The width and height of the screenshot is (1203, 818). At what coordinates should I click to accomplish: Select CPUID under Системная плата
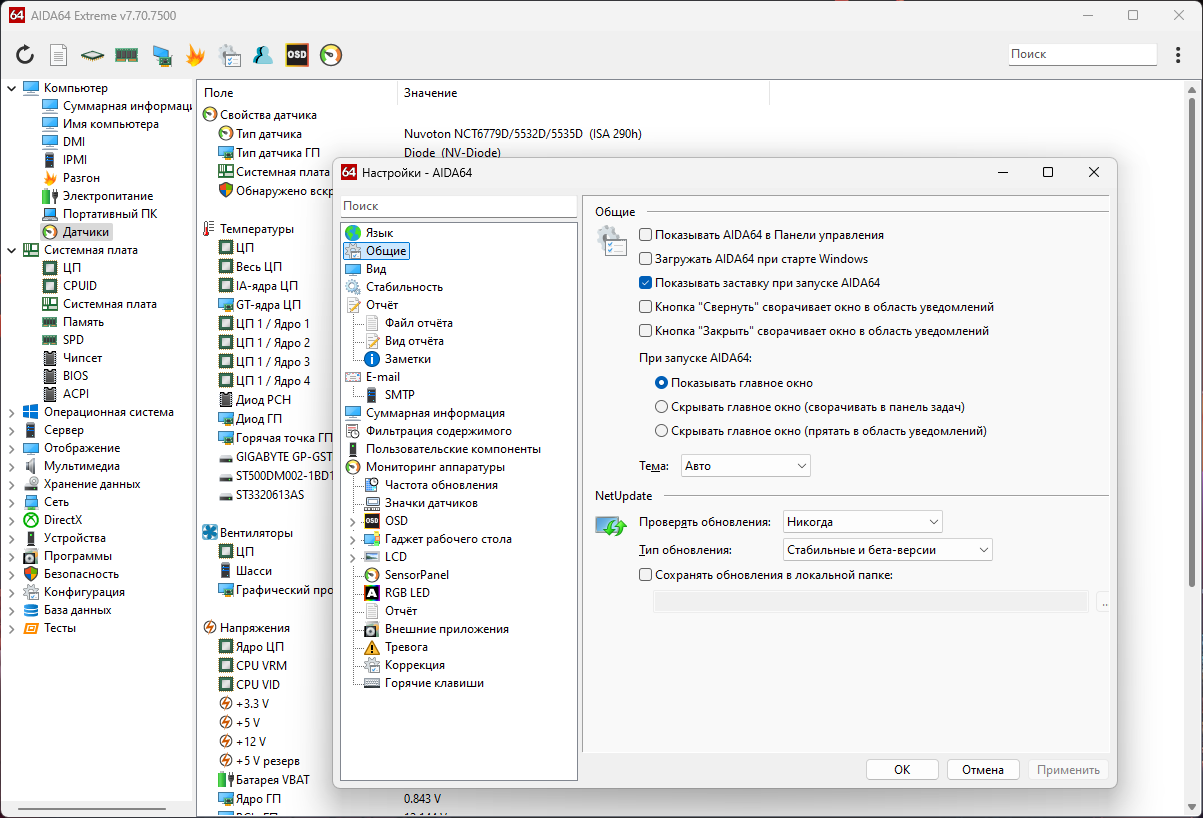80,286
